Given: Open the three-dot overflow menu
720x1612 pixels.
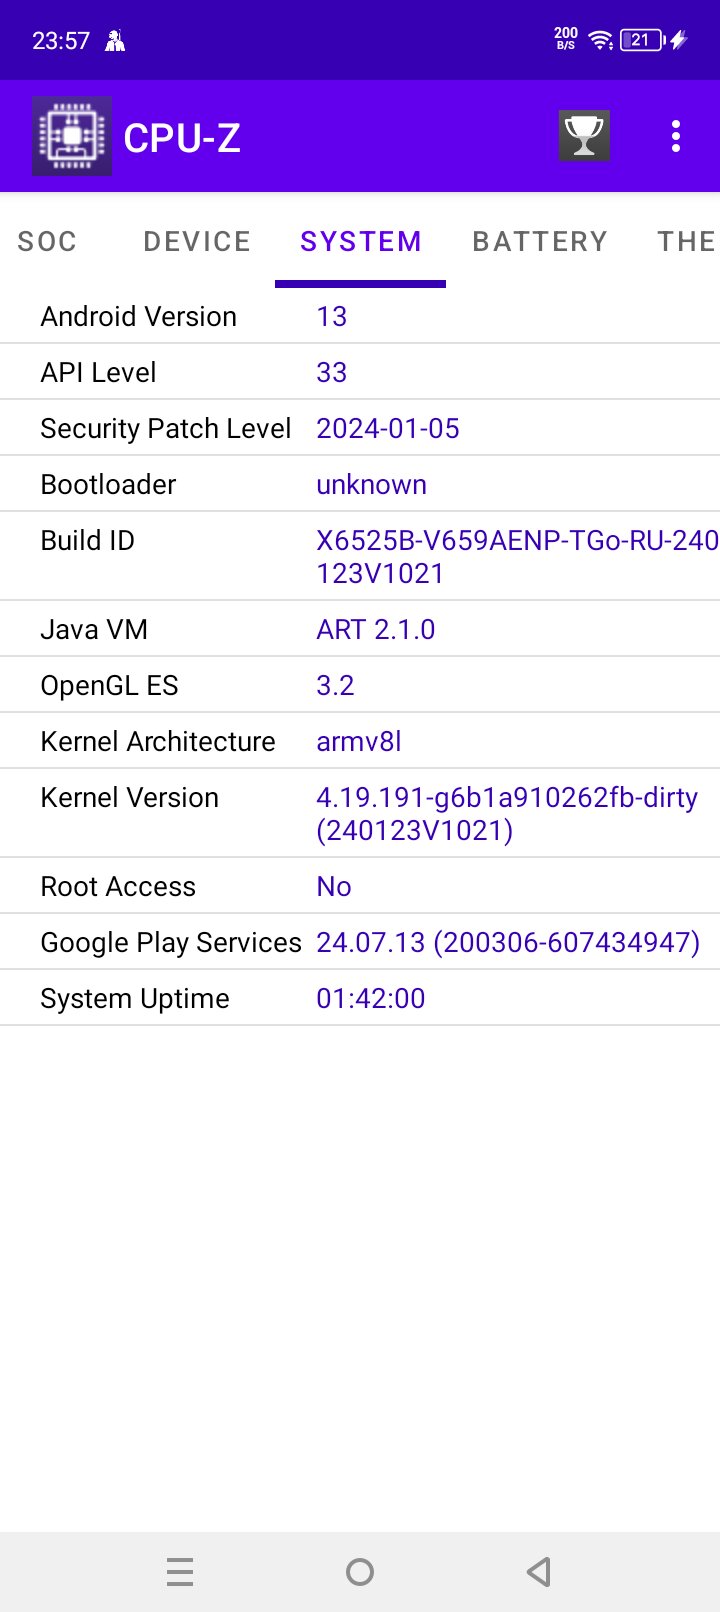Looking at the screenshot, I should (x=676, y=136).
